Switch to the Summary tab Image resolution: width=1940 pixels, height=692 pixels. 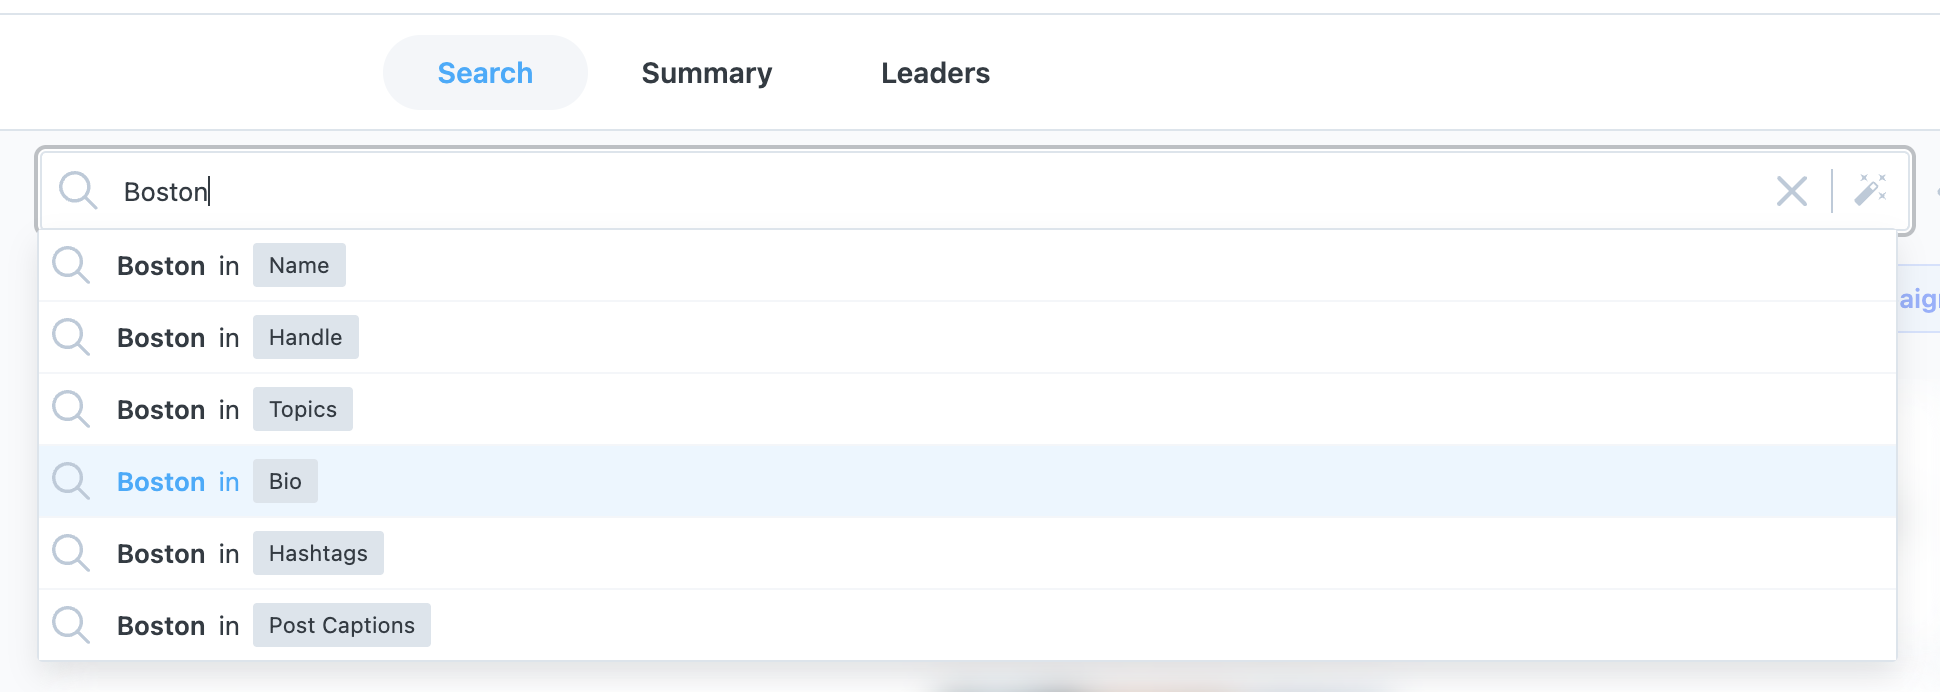click(x=706, y=73)
